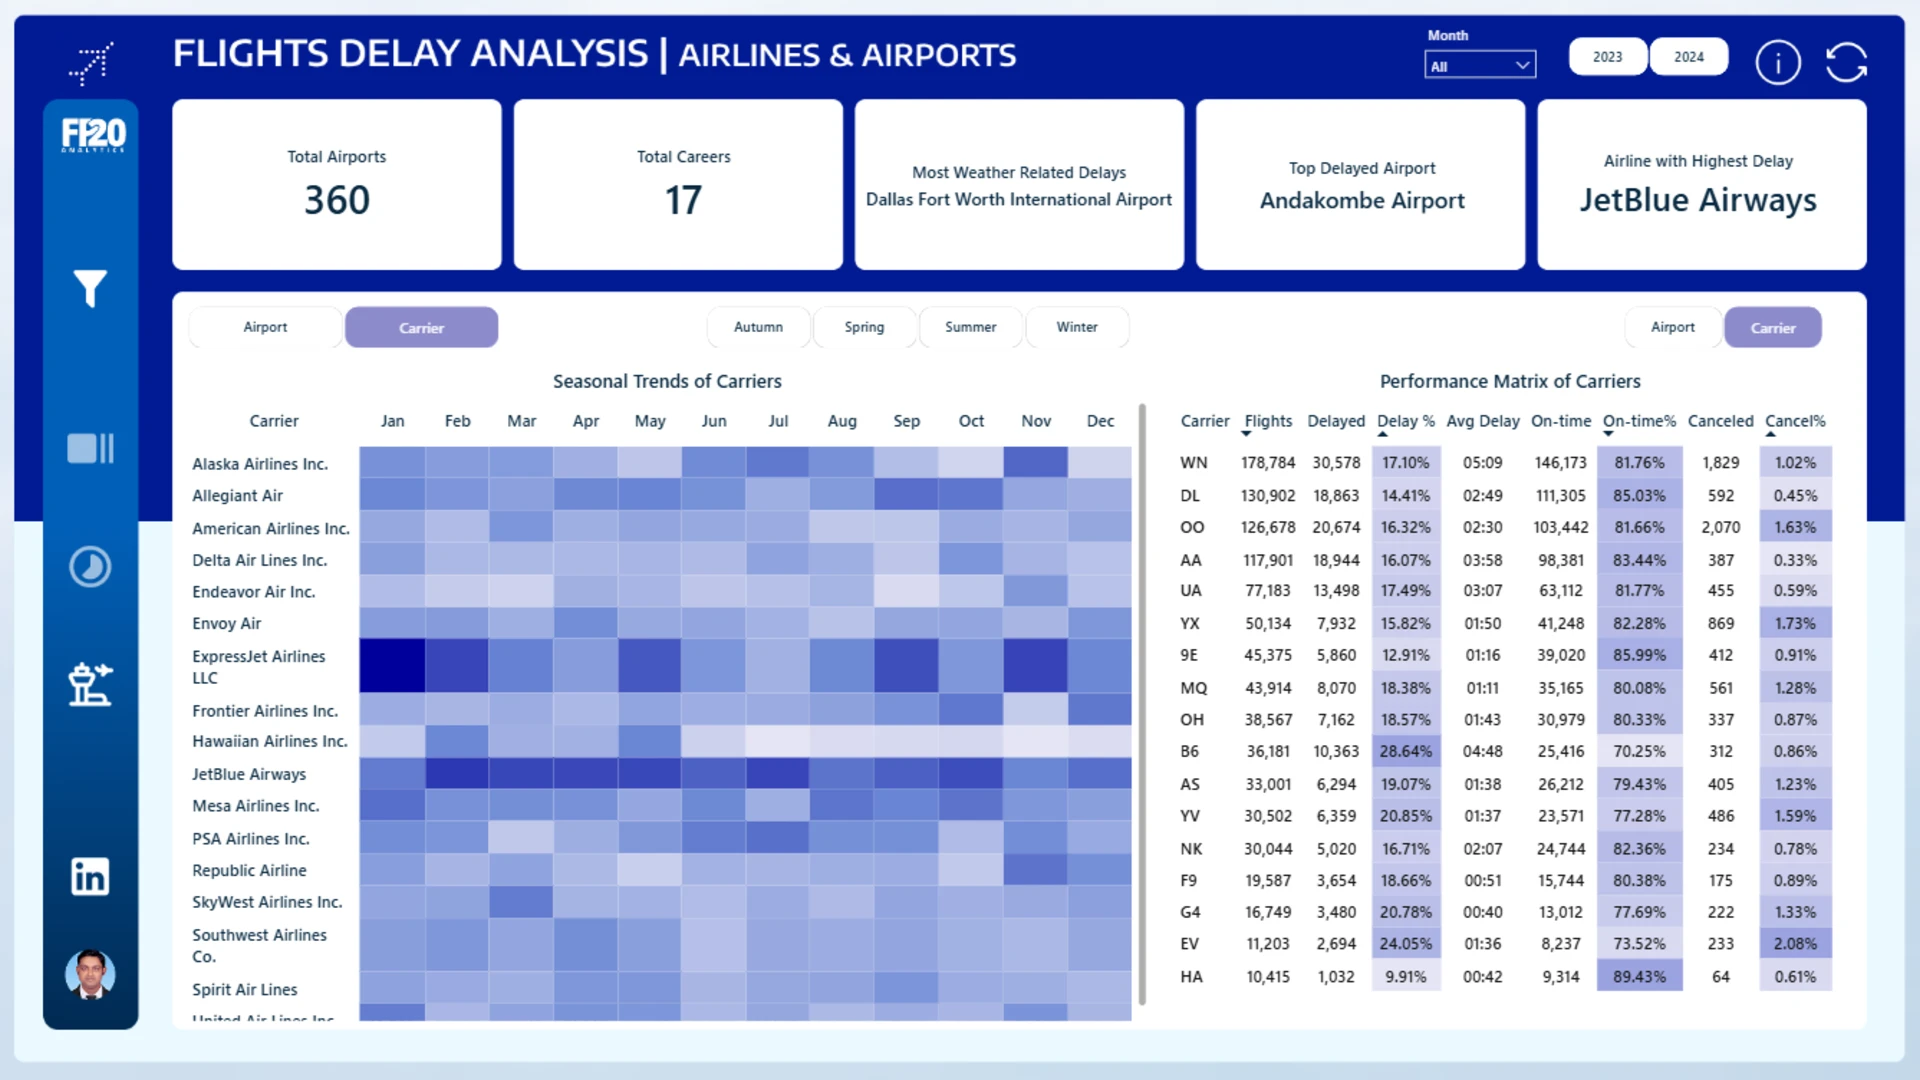Select the 2023 year button
Screen dimensions: 1920x1080
(1608, 57)
